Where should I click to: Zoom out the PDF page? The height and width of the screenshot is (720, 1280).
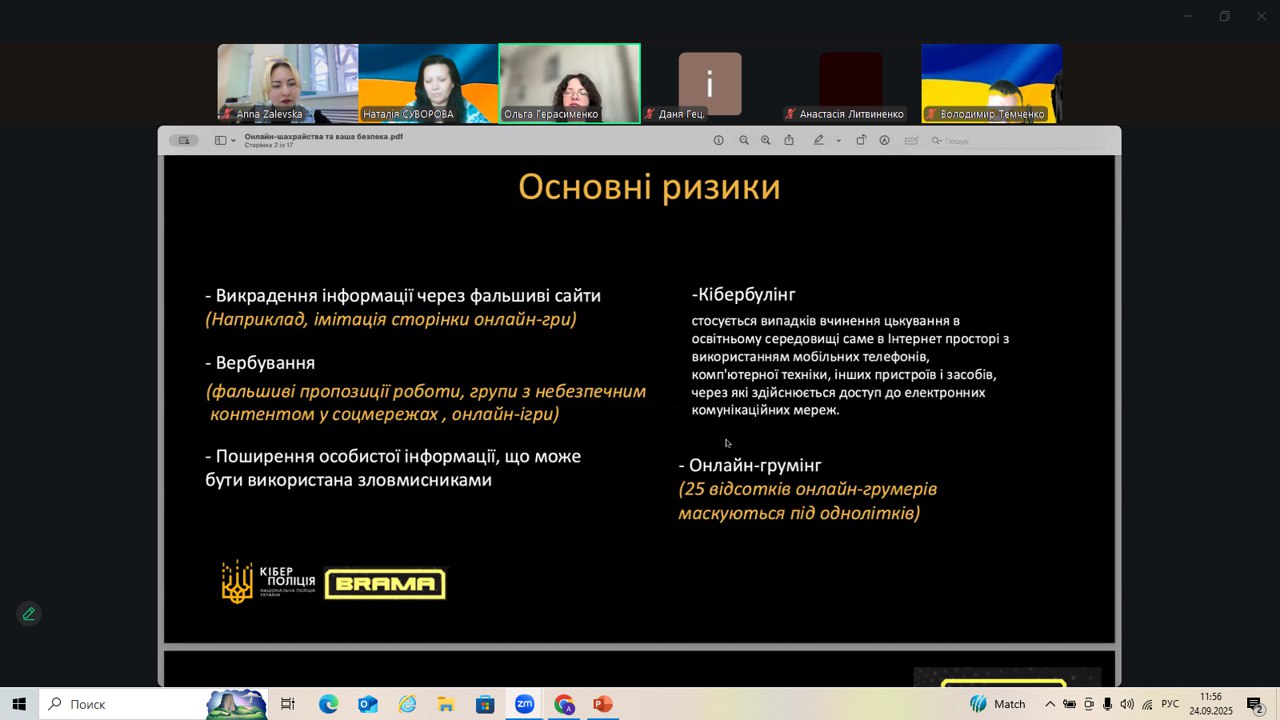coord(744,141)
